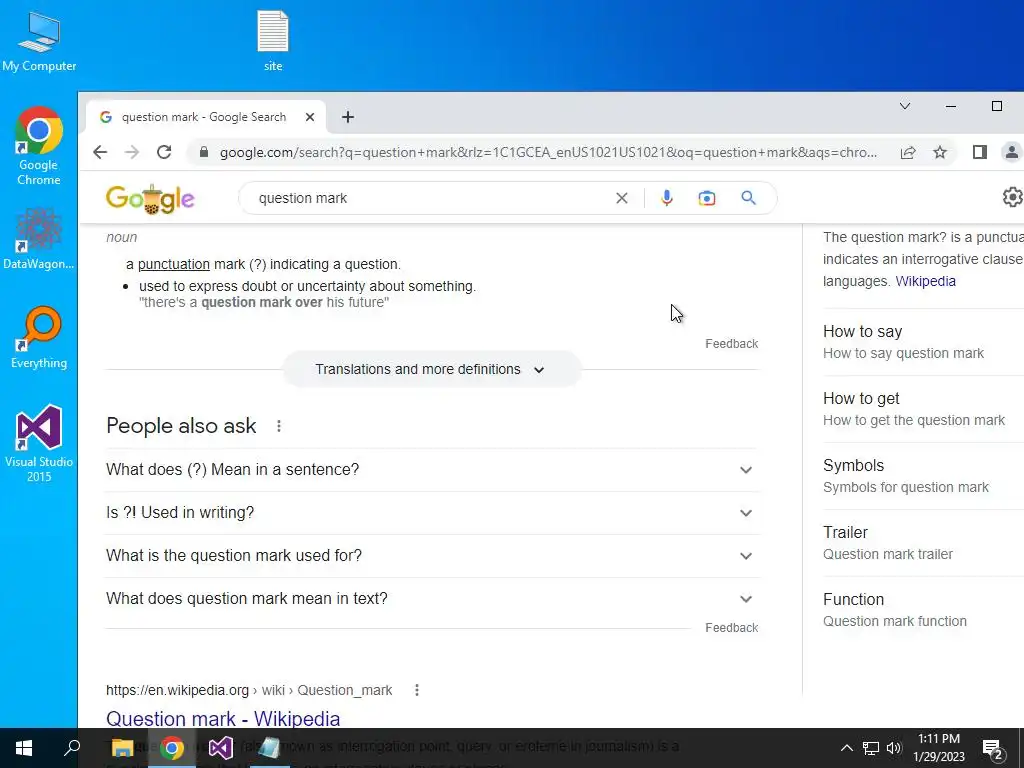Screen dimensions: 1024x768
Task: Select the 'How to say' related topic
Action: (923, 342)
